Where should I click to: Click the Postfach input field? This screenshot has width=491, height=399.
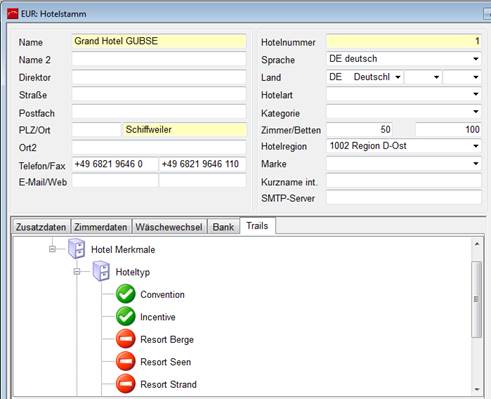[x=159, y=112]
